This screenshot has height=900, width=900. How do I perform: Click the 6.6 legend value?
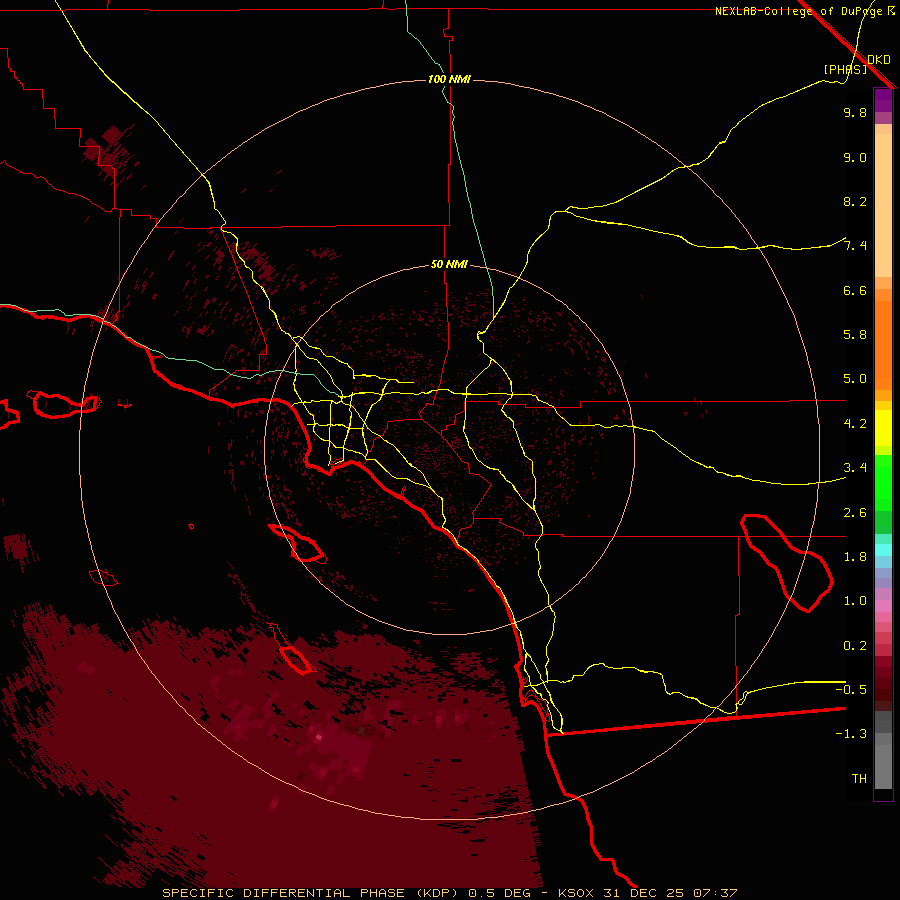[855, 290]
